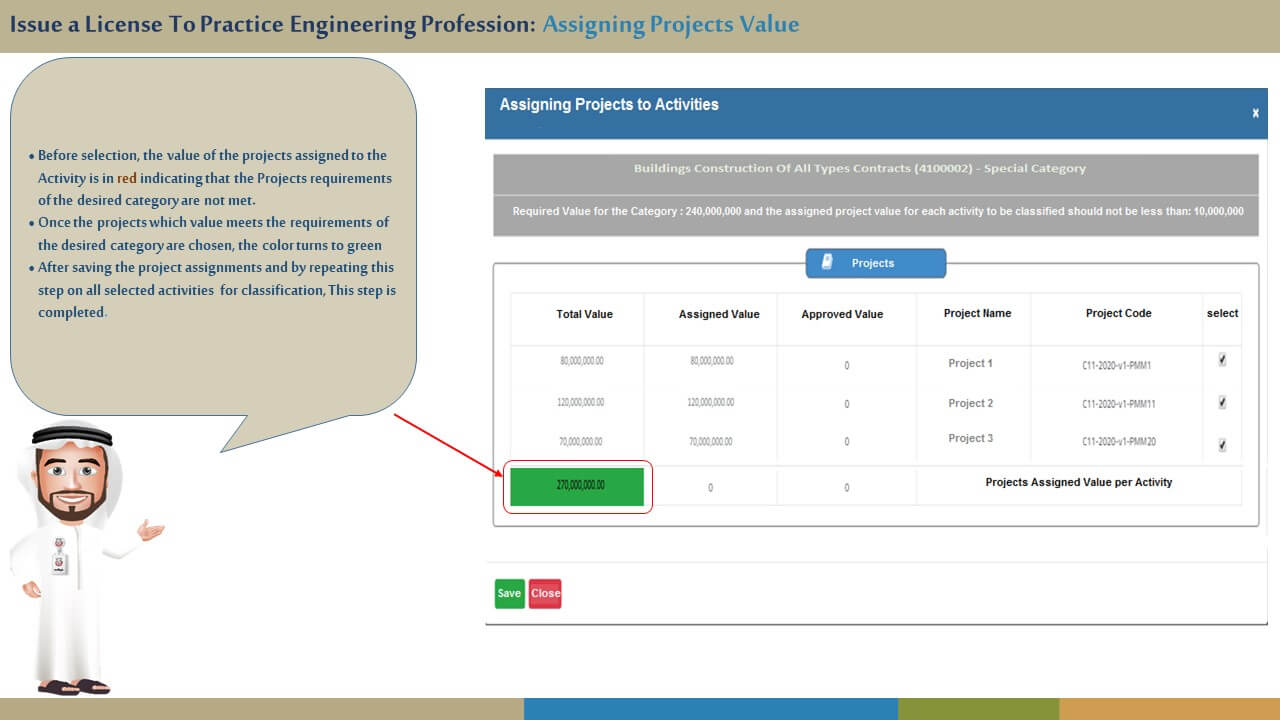Click the Assigned Value column header
Image resolution: width=1280 pixels, height=720 pixels.
718,314
